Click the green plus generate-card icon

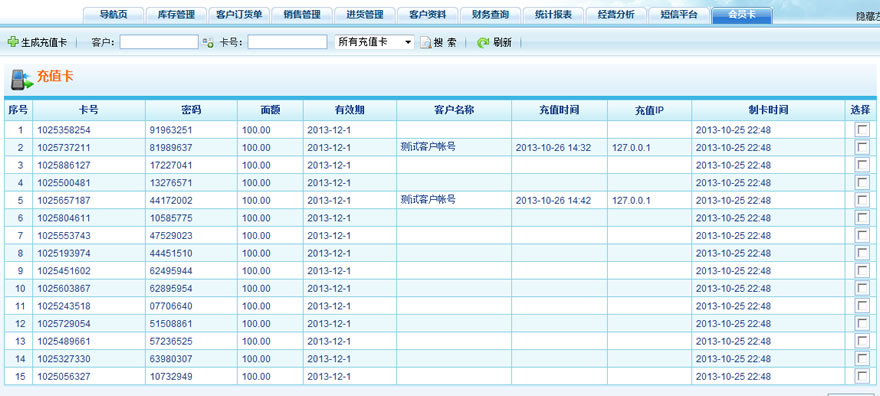coord(12,42)
